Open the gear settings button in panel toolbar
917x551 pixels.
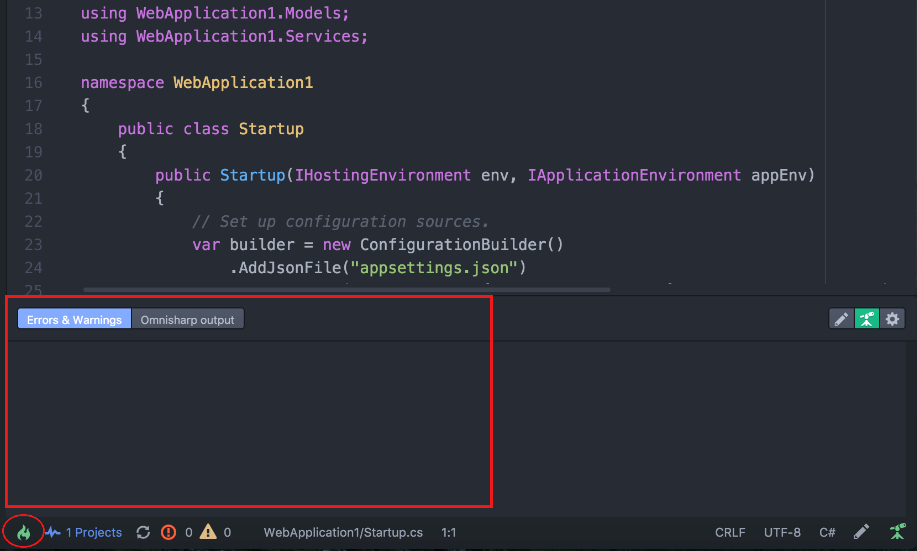(892, 319)
